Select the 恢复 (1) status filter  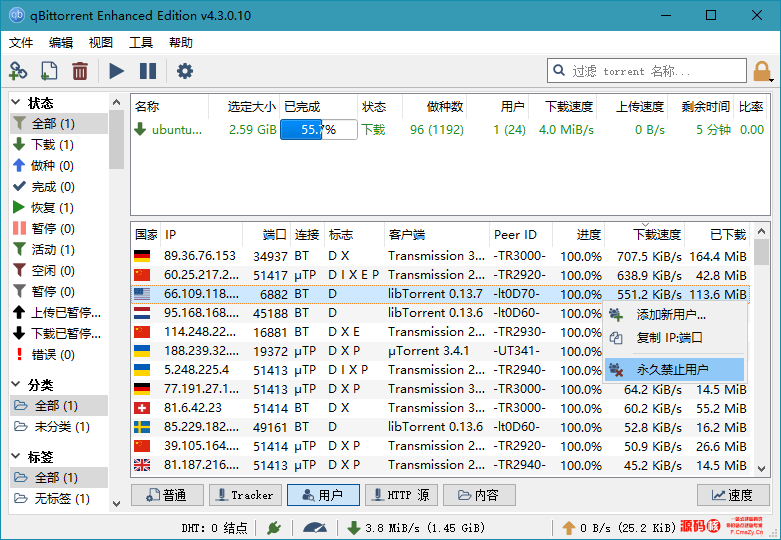pyautogui.click(x=59, y=208)
